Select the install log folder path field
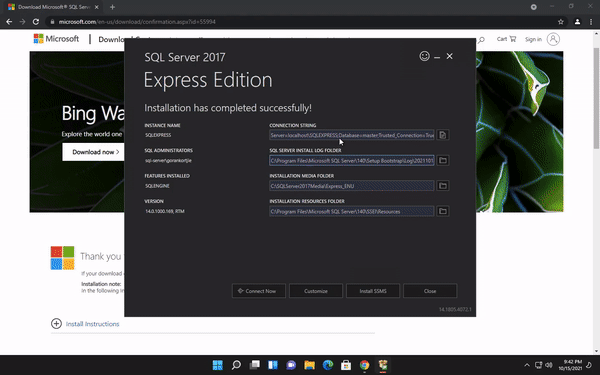The image size is (600, 375). point(352,160)
